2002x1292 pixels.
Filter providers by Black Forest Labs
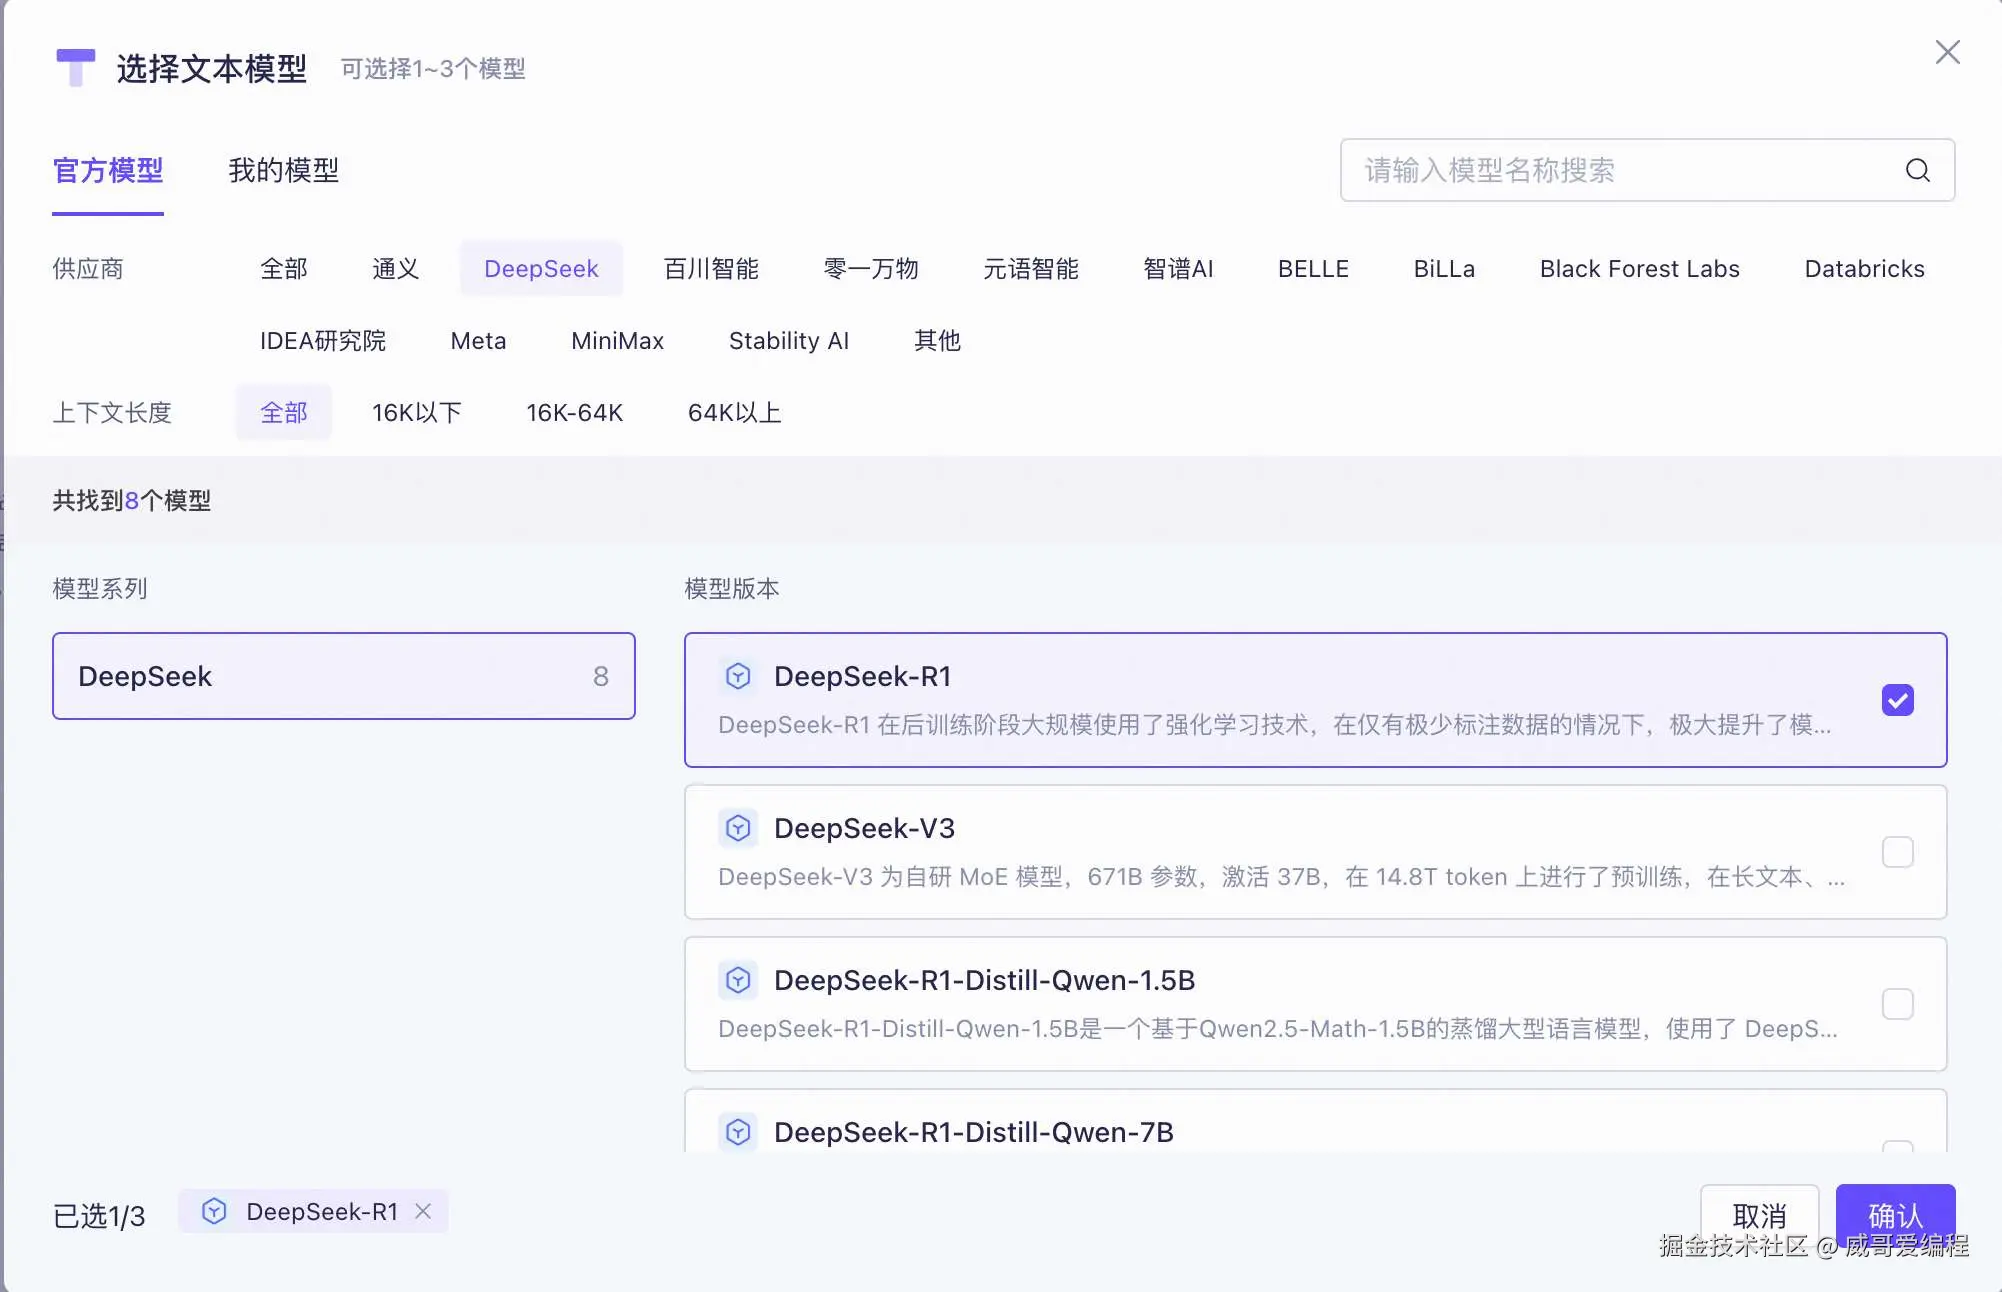coord(1639,268)
